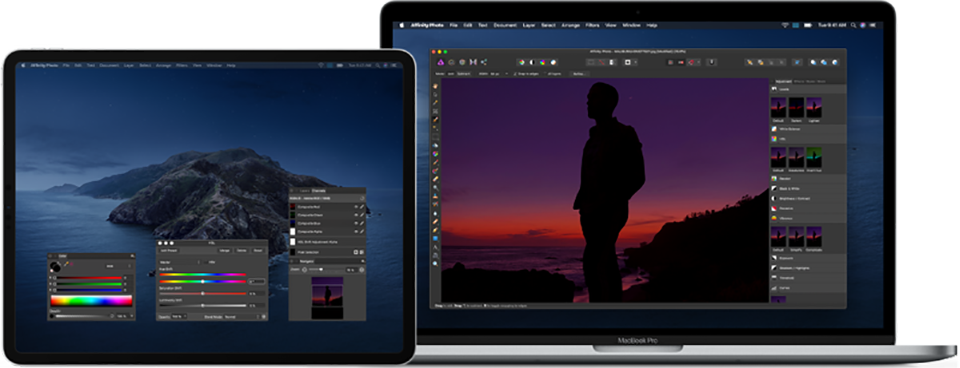Click the colour picker eyedropper in Colour panel

click(x=66, y=264)
